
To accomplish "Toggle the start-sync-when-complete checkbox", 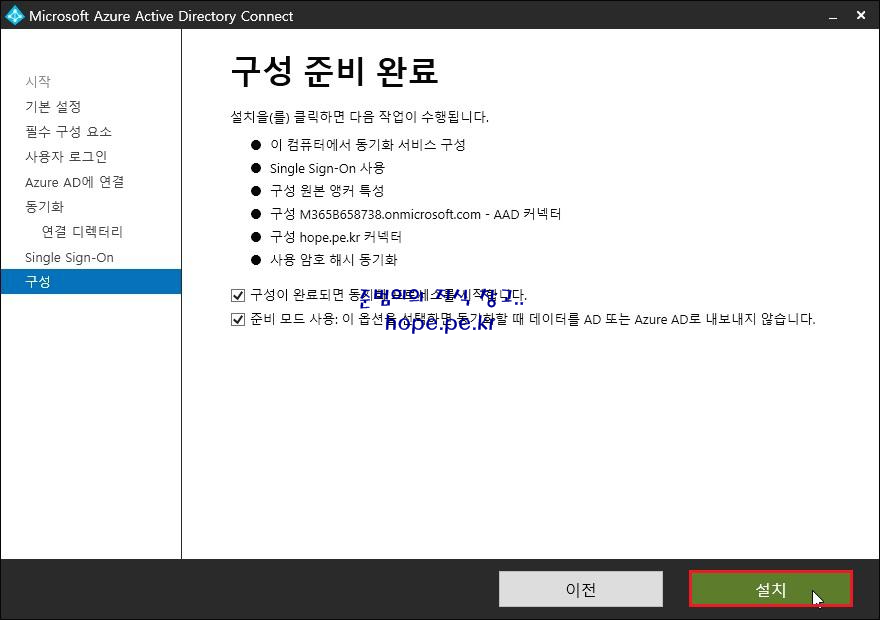I will [x=238, y=295].
